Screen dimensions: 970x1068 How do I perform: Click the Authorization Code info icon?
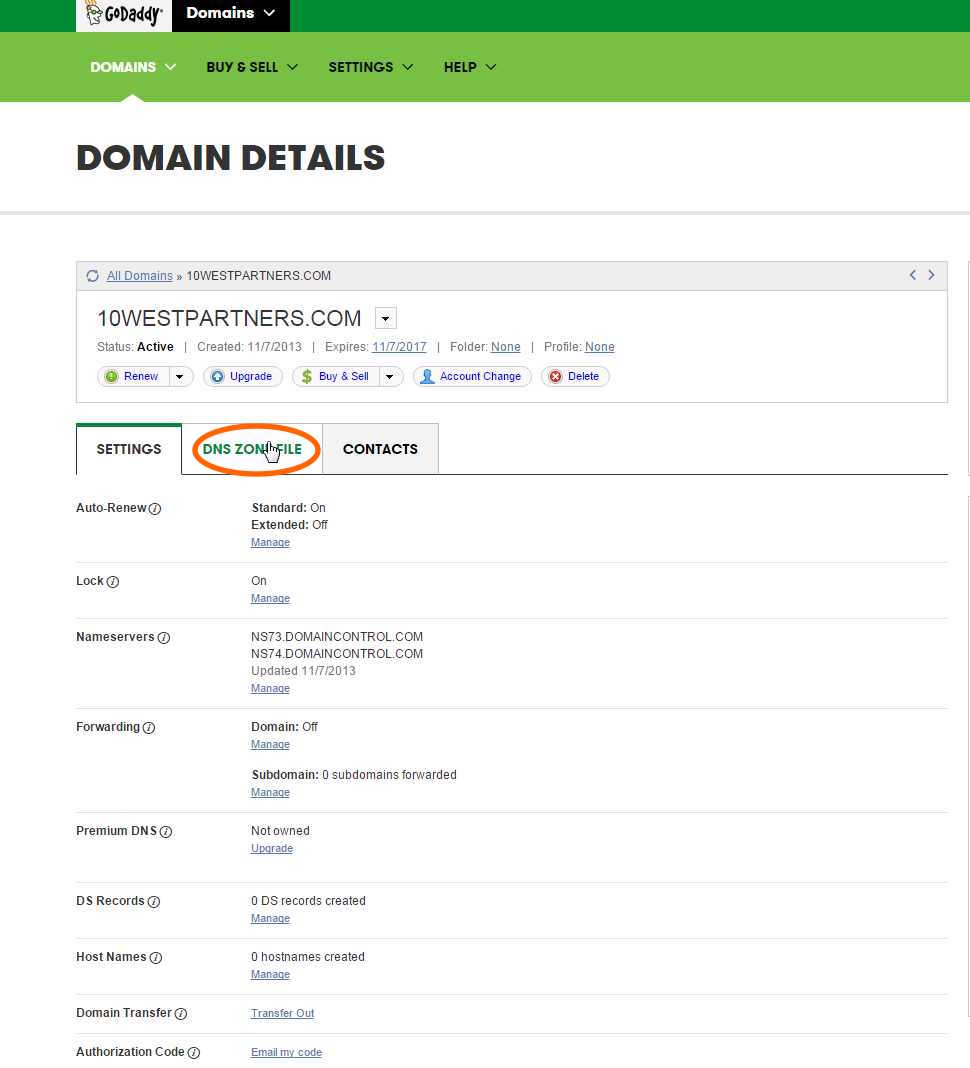click(x=194, y=1053)
